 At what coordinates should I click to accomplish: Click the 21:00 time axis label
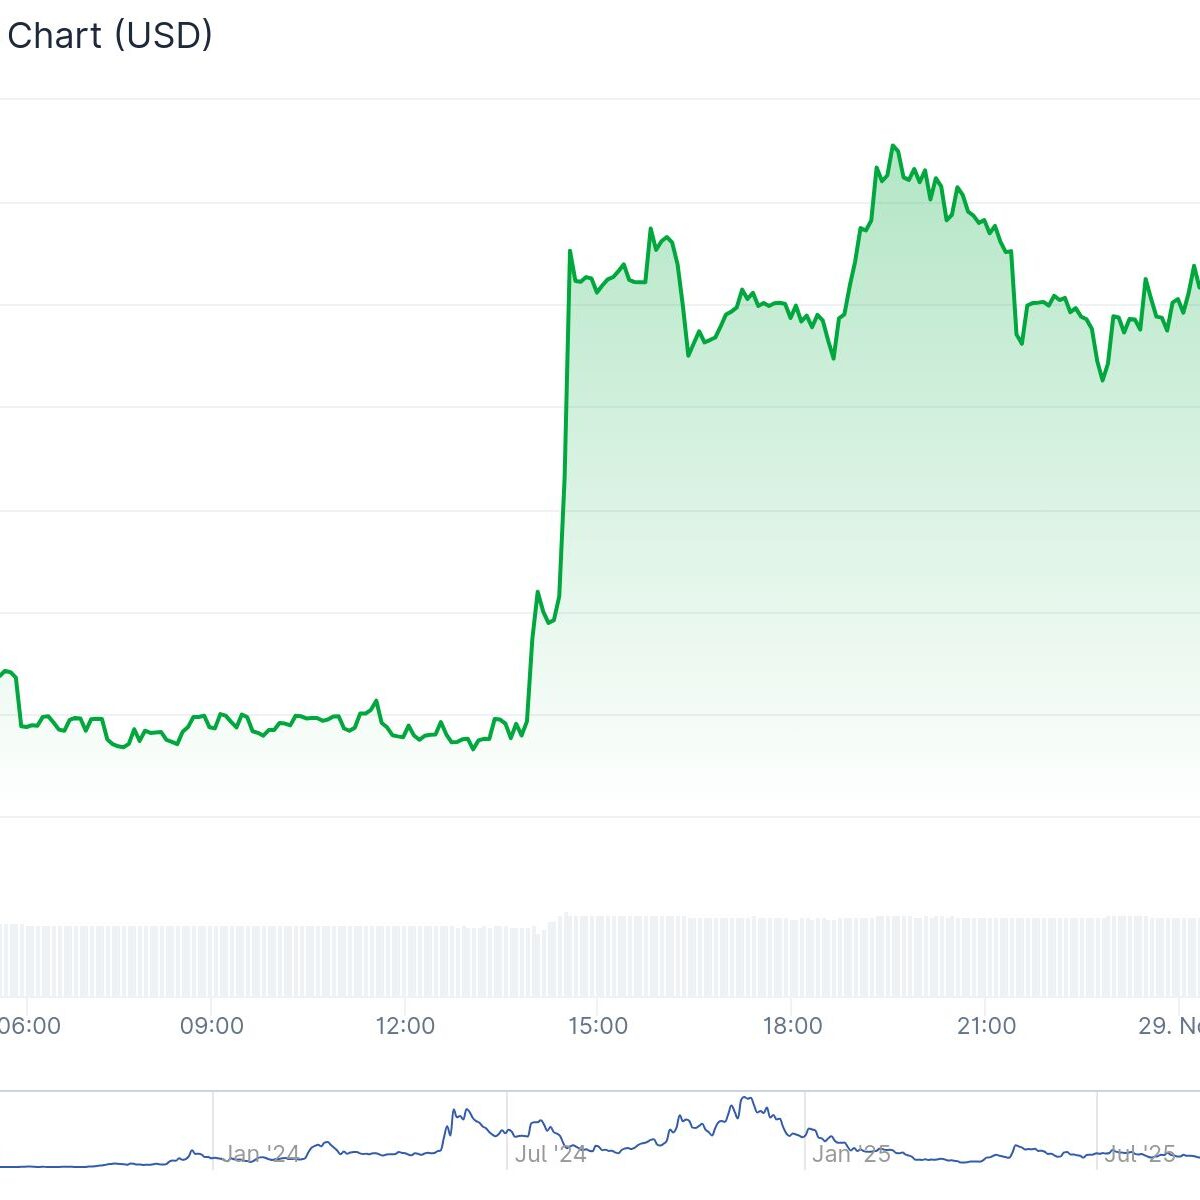coord(986,1026)
